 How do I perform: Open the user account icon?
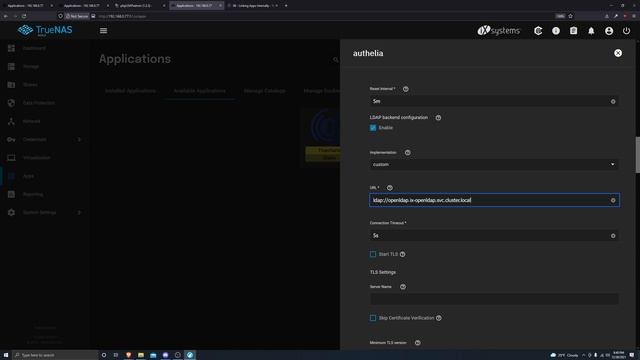[609, 31]
